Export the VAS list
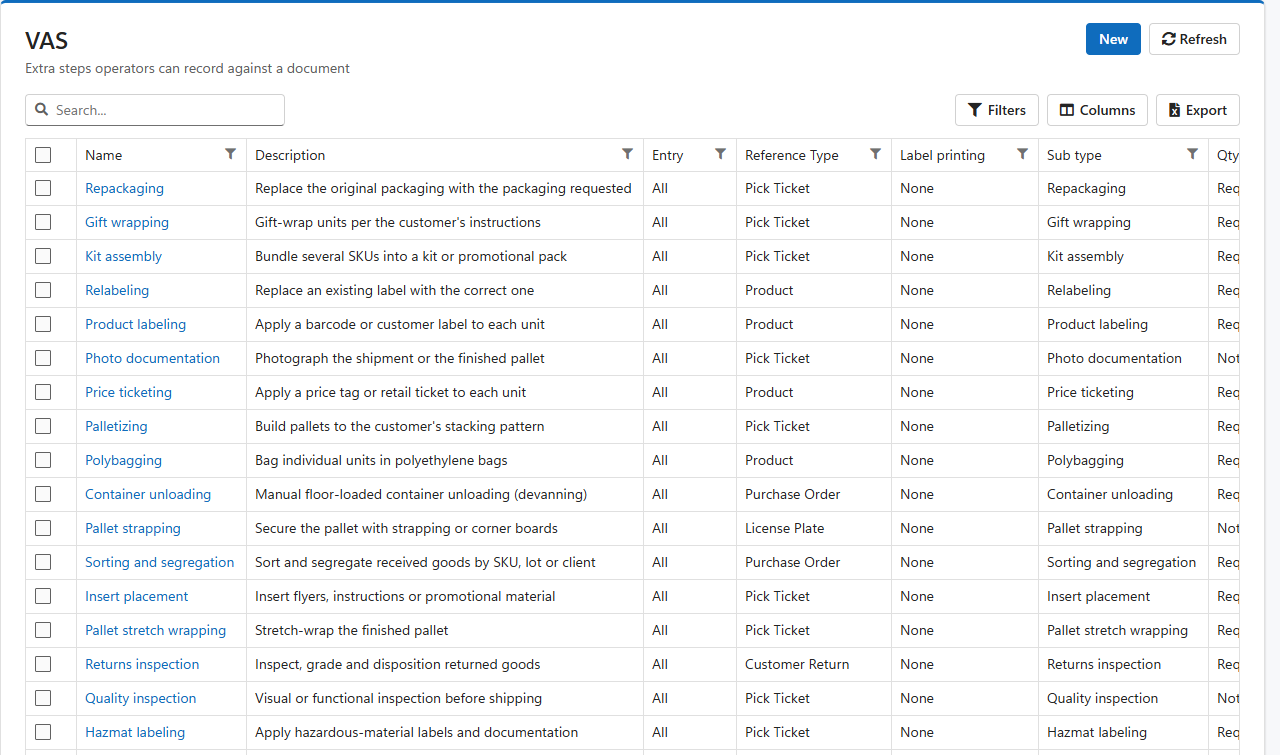Viewport: 1280px width, 755px height. pos(1198,110)
